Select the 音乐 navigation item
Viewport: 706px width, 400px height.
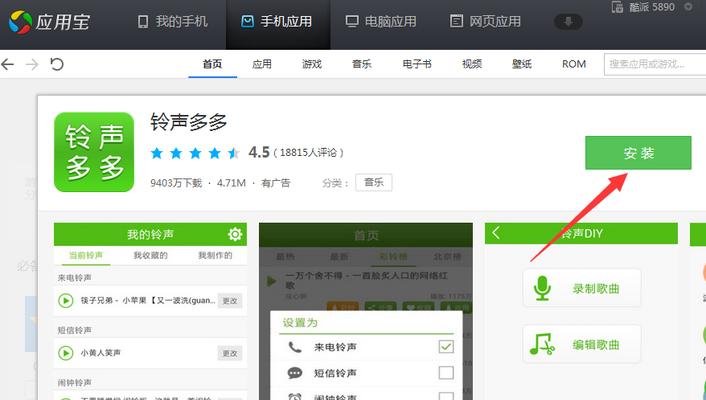362,64
